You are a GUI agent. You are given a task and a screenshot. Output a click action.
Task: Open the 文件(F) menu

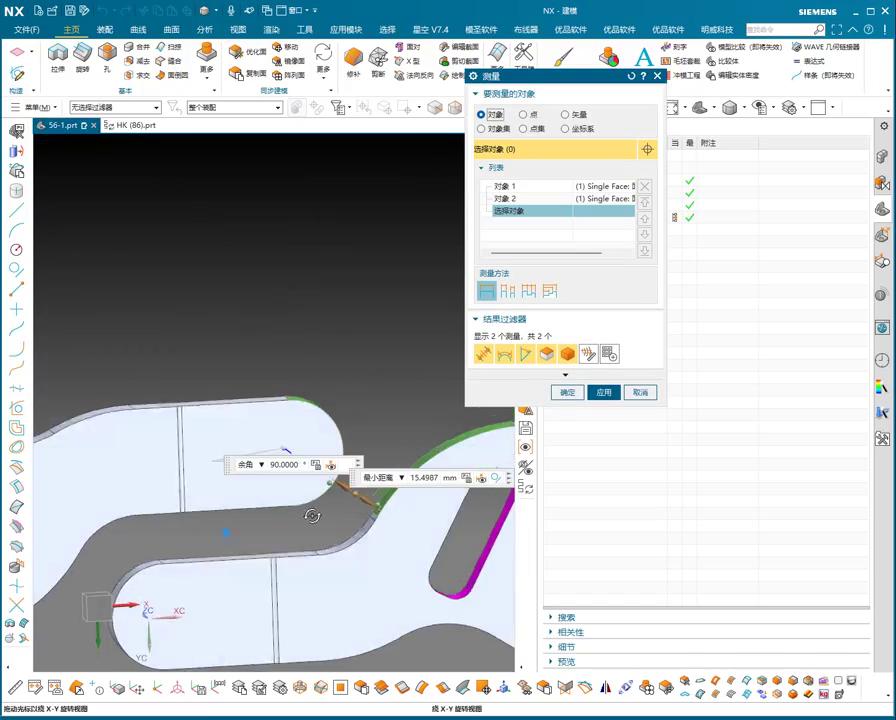coord(27,30)
